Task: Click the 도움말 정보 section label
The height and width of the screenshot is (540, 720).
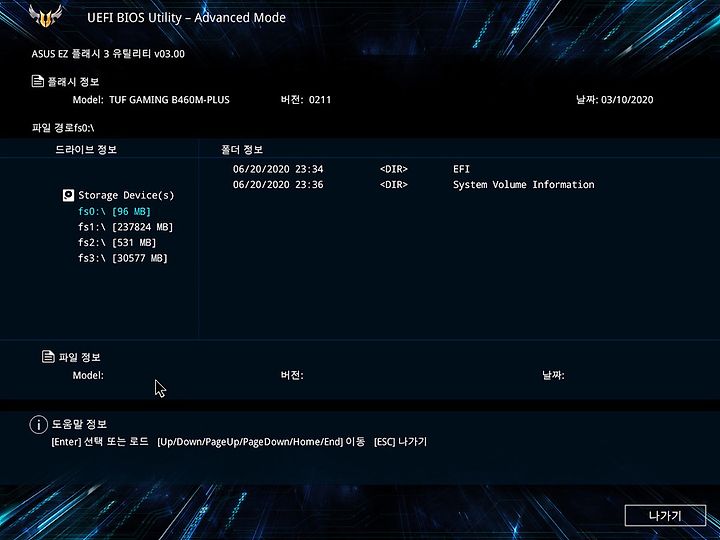Action: click(79, 424)
